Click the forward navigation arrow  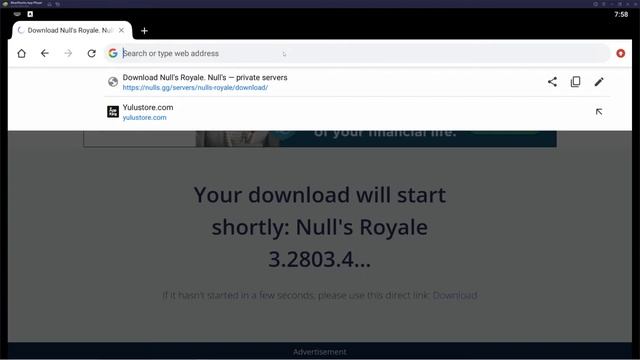pos(68,53)
